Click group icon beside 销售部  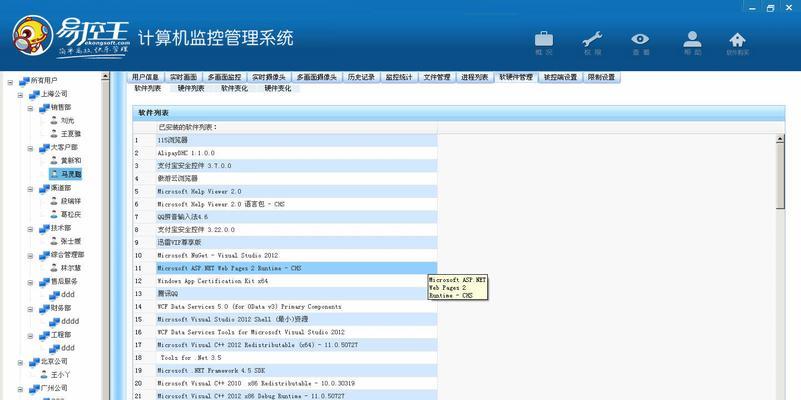[44, 107]
